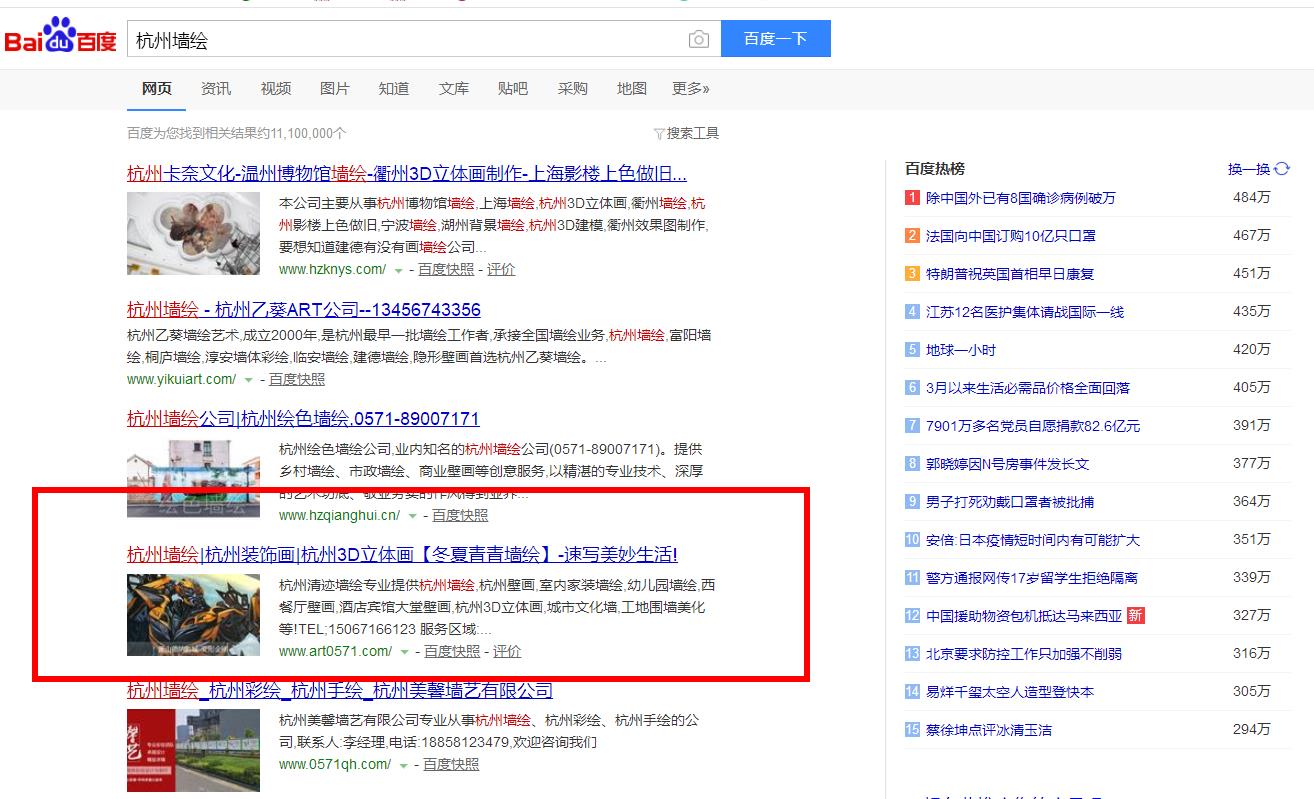This screenshot has width=1314, height=799.
Task: Open camera image search icon
Action: coord(698,39)
